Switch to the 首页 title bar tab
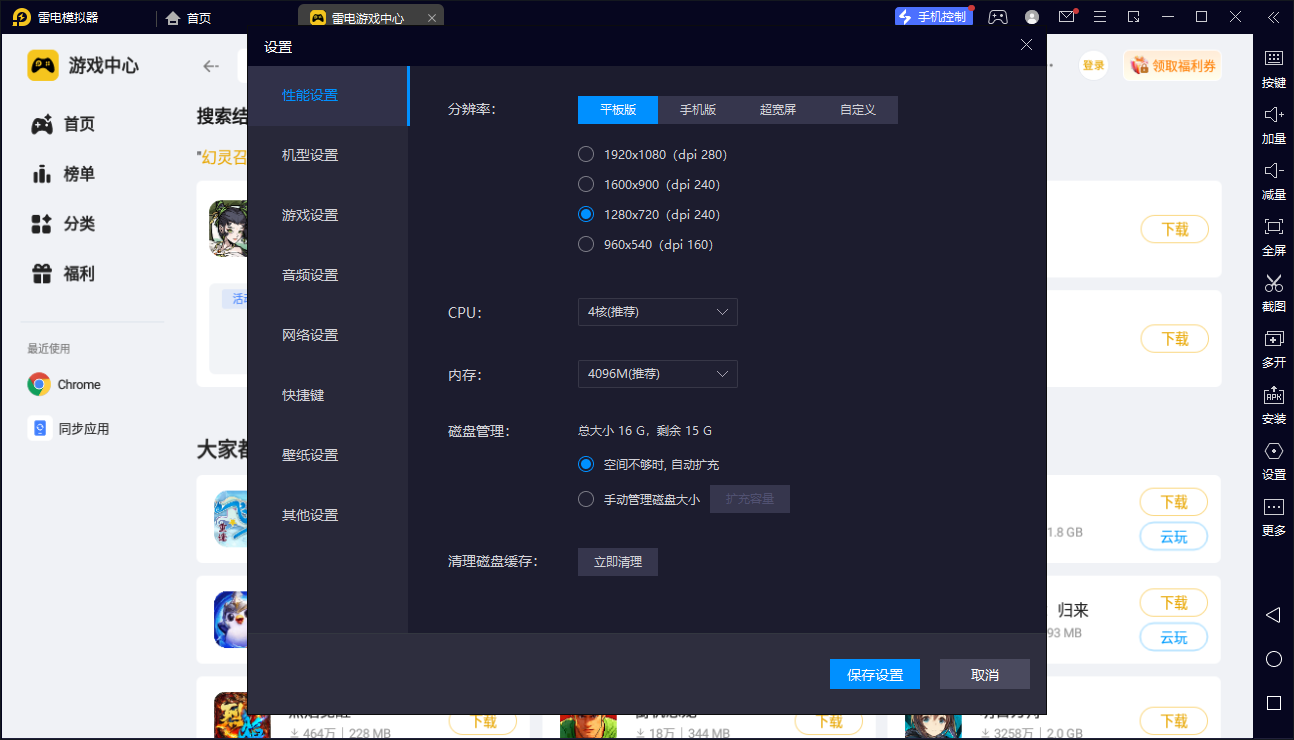1294x740 pixels. [x=188, y=18]
